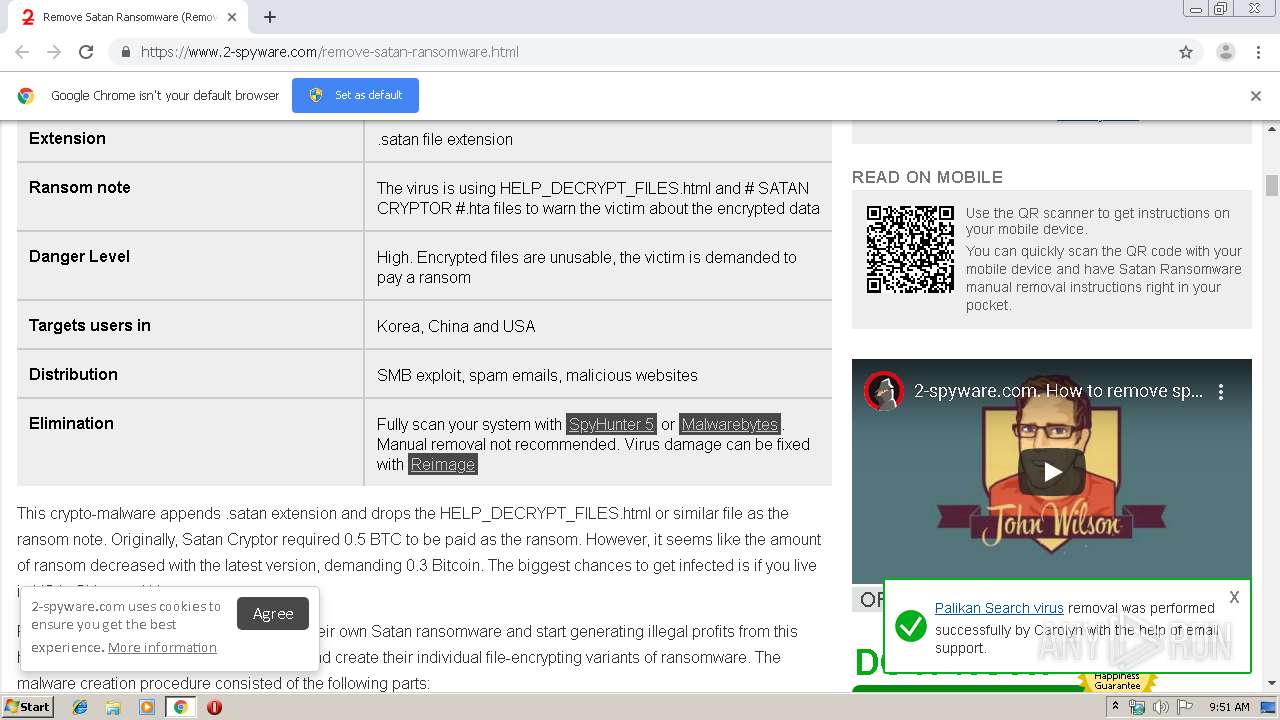
Task: Open the video title link
Action: (x=1058, y=391)
